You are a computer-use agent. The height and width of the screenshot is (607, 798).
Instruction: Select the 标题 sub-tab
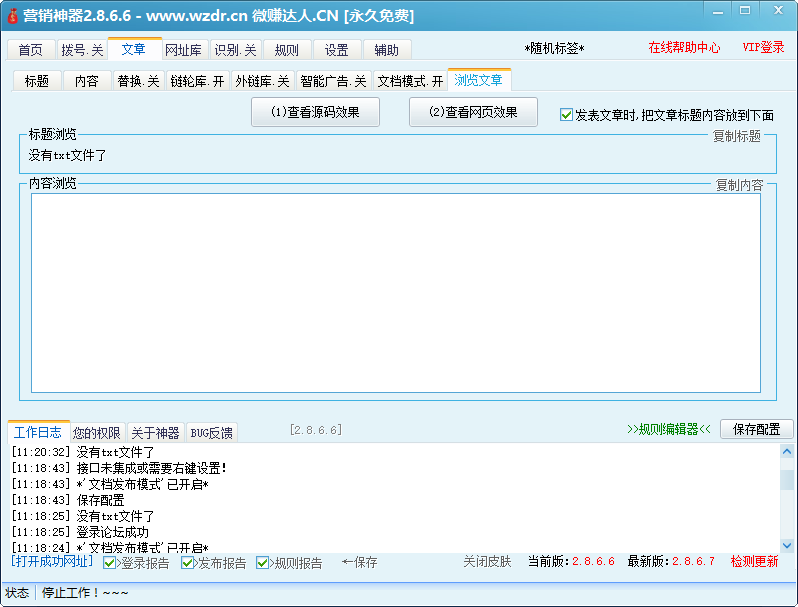(37, 81)
